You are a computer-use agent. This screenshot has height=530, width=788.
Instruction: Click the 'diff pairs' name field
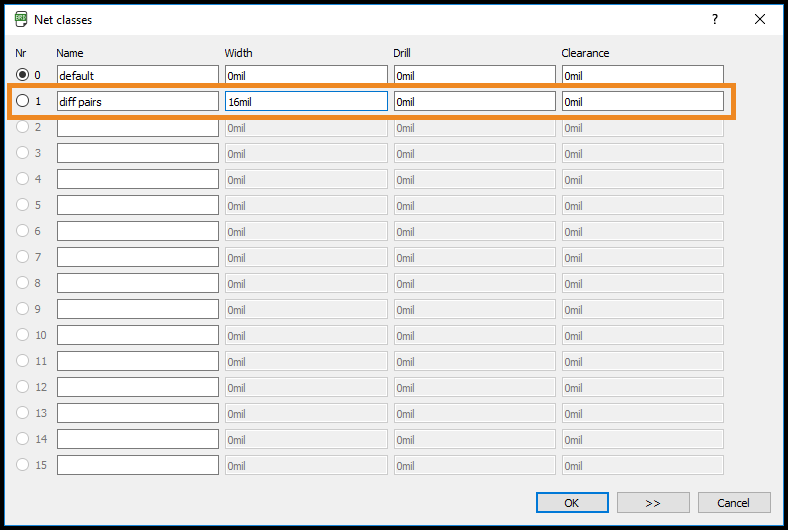(x=137, y=101)
